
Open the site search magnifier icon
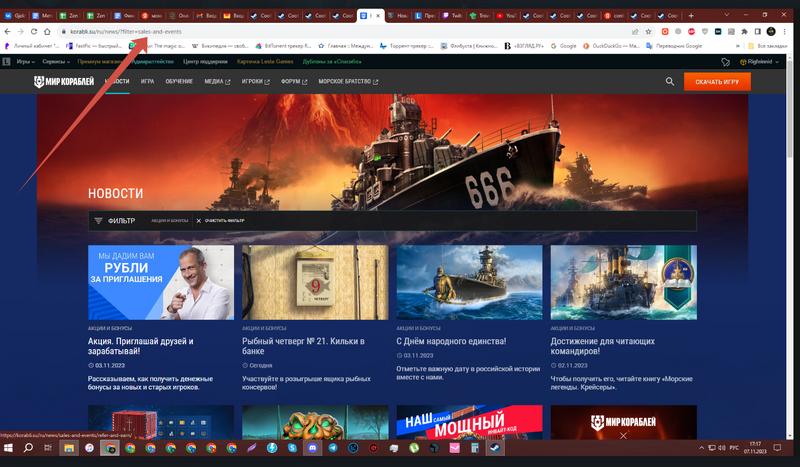click(670, 81)
